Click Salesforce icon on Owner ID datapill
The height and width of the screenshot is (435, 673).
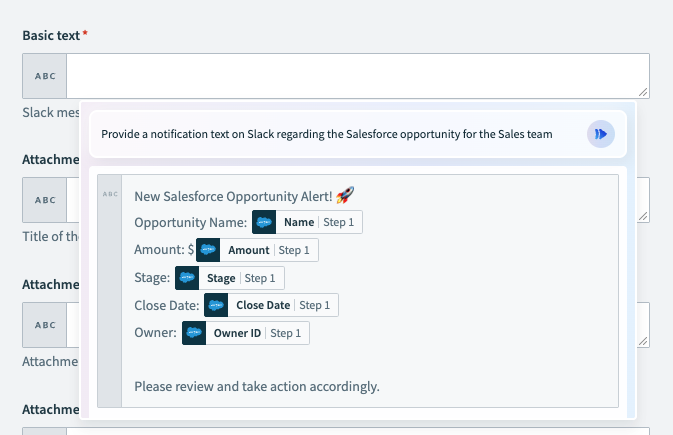(194, 333)
